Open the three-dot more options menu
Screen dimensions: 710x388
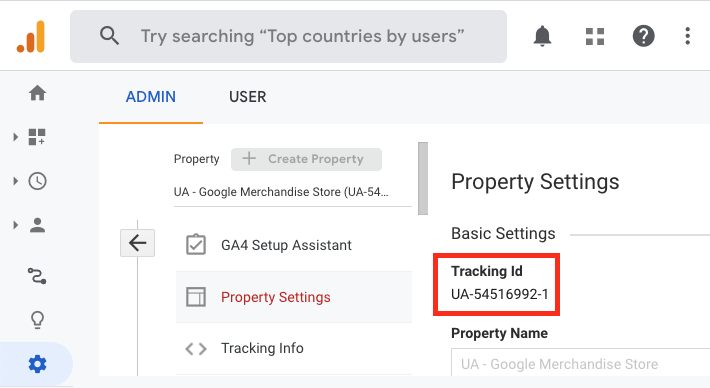687,36
